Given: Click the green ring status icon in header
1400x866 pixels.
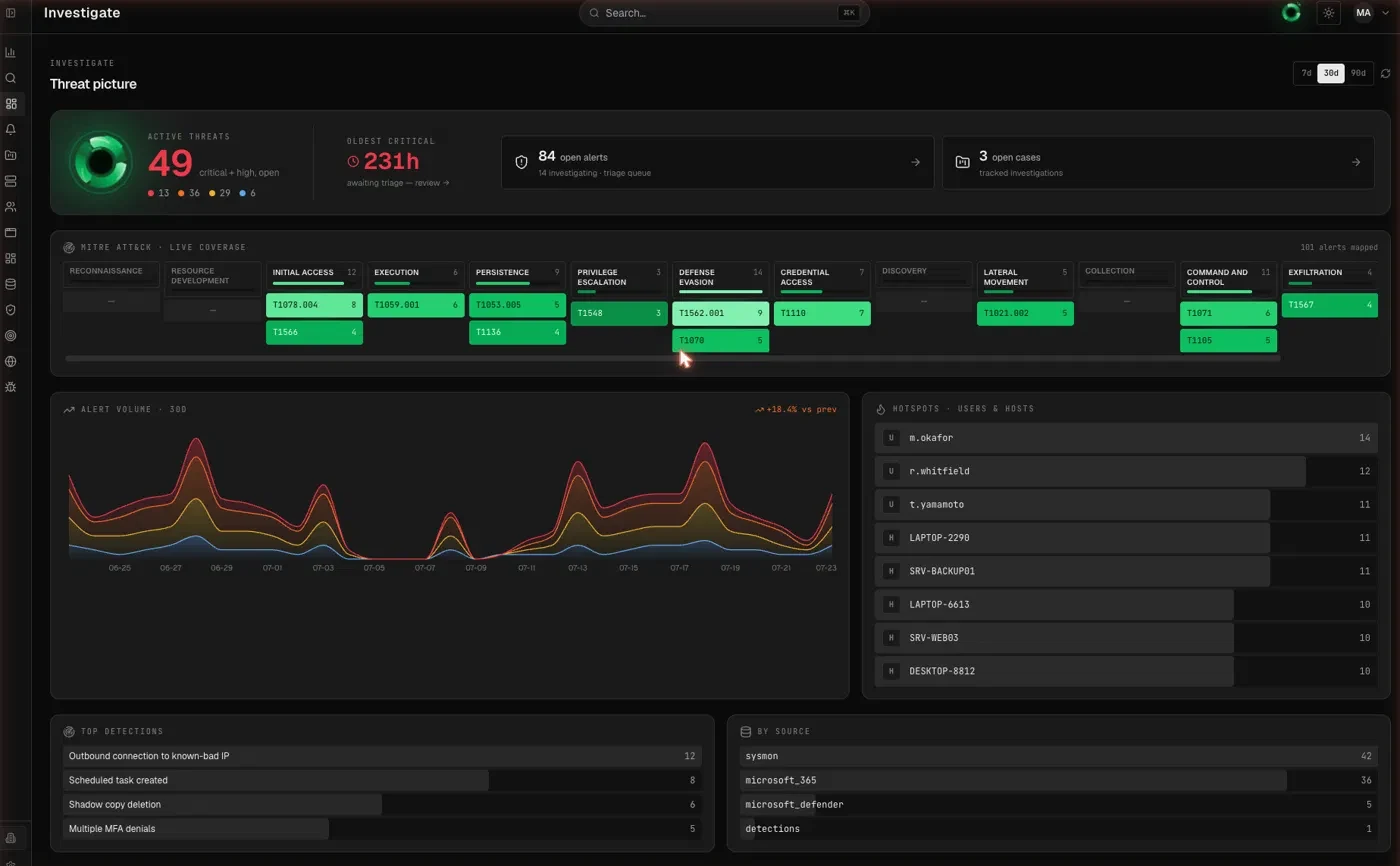Looking at the screenshot, I should (1291, 13).
